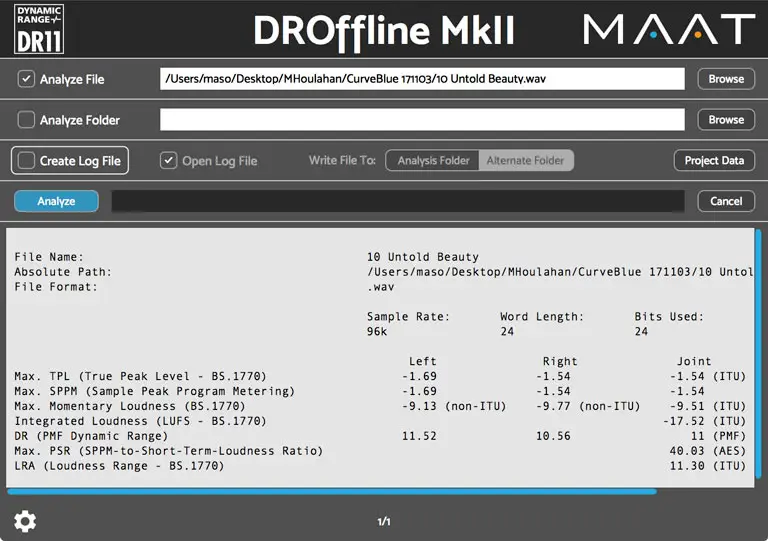Click the Dynamic Range DR11 logo badge
Image resolution: width=768 pixels, height=541 pixels.
[39, 29]
